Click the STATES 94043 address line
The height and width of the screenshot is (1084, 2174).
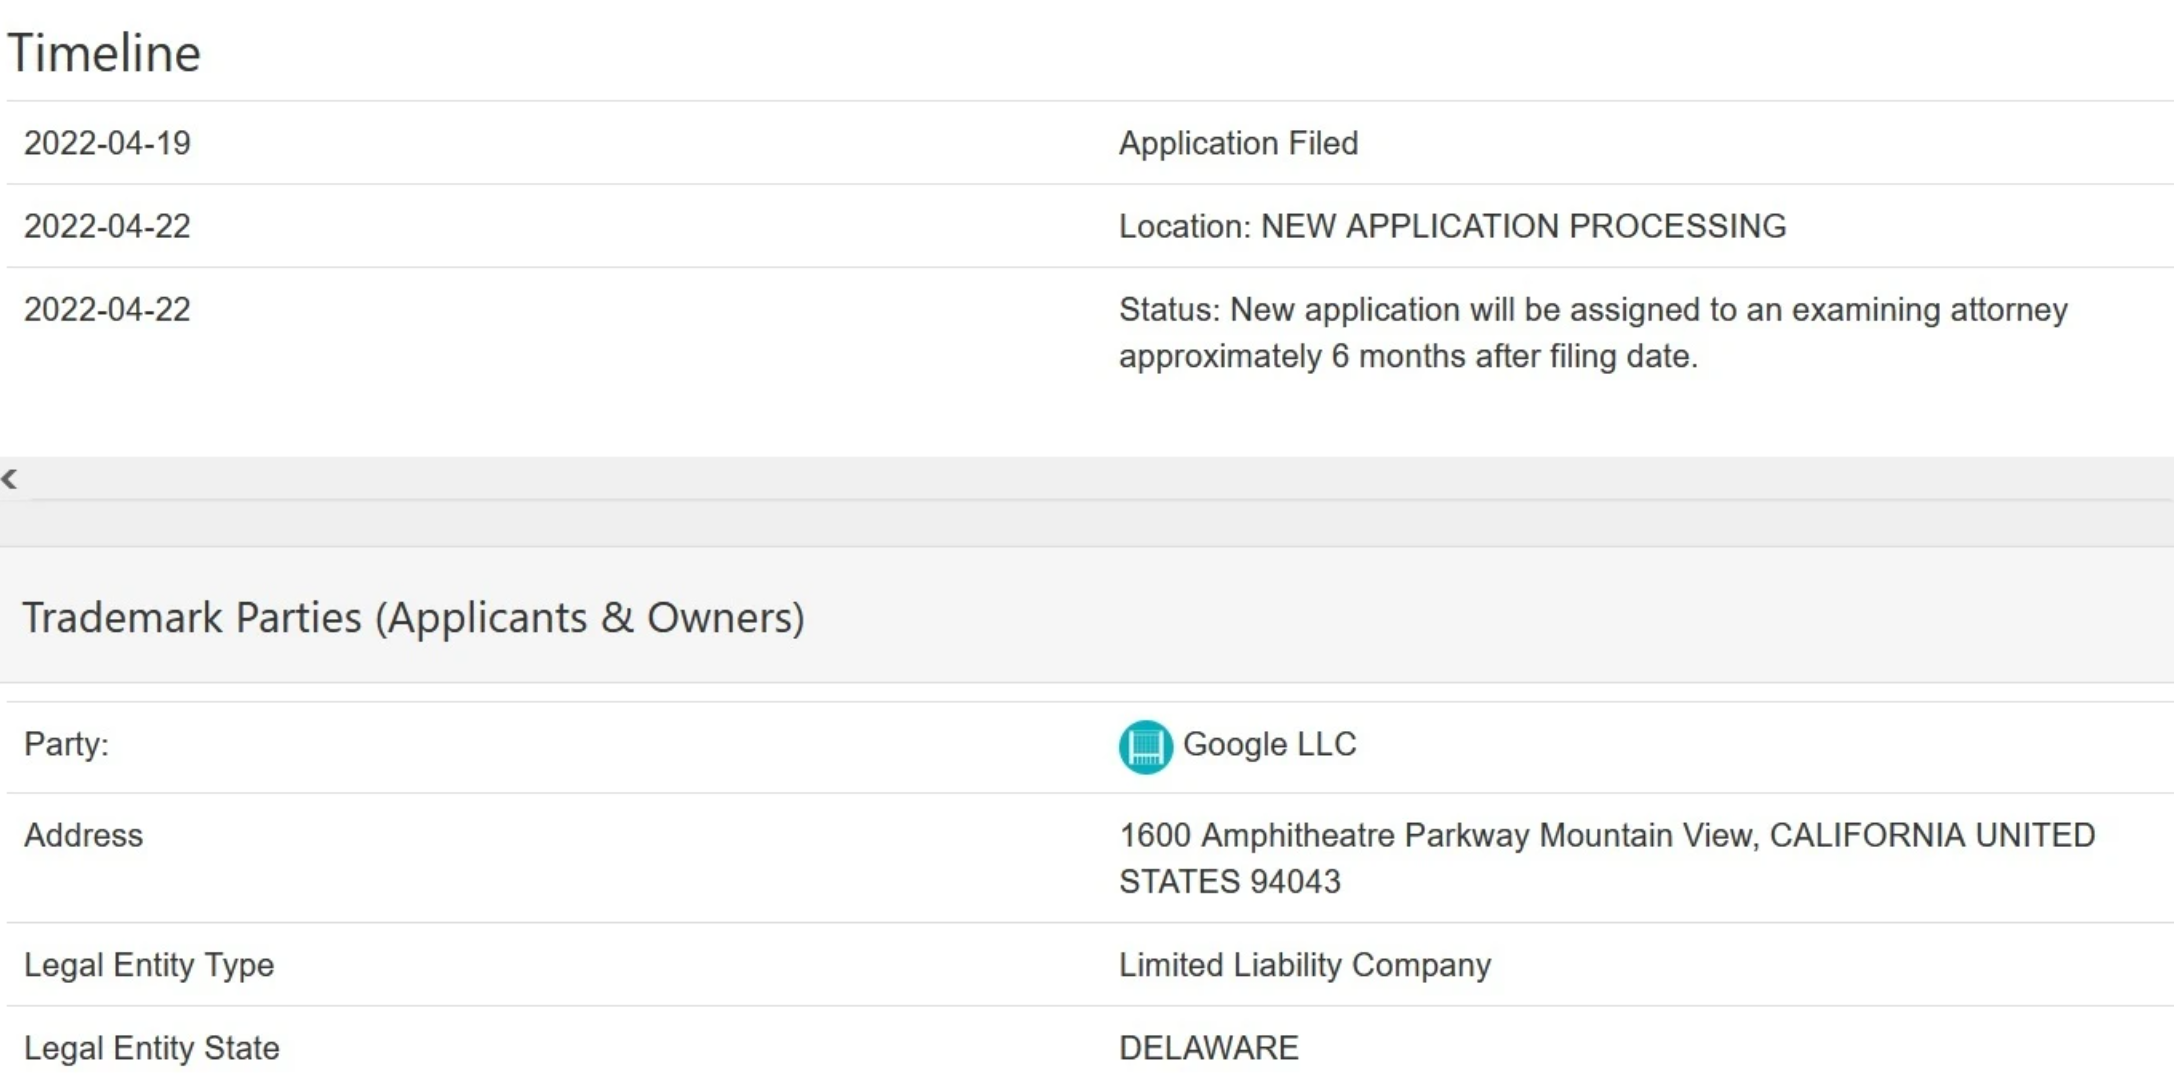coord(1230,882)
